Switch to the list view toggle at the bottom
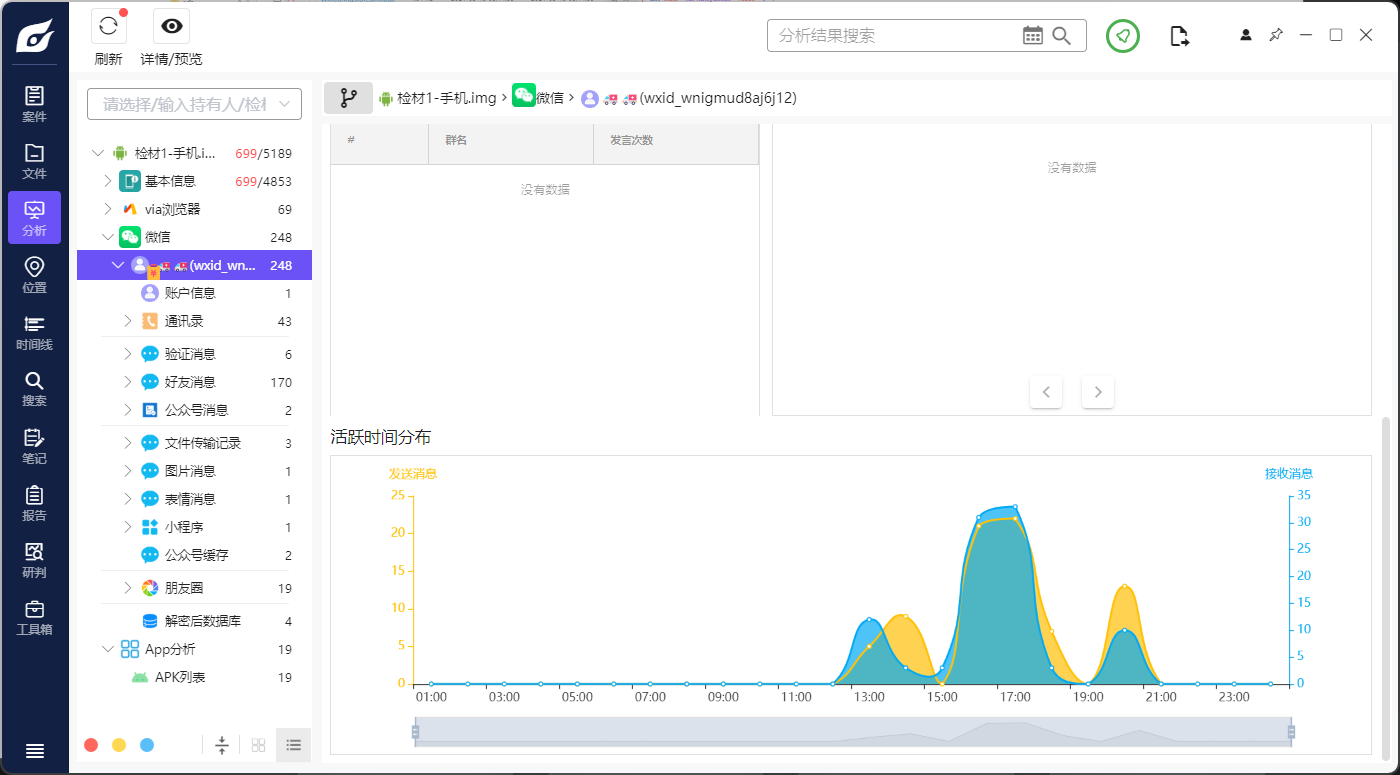Image resolution: width=1400 pixels, height=775 pixels. [293, 745]
